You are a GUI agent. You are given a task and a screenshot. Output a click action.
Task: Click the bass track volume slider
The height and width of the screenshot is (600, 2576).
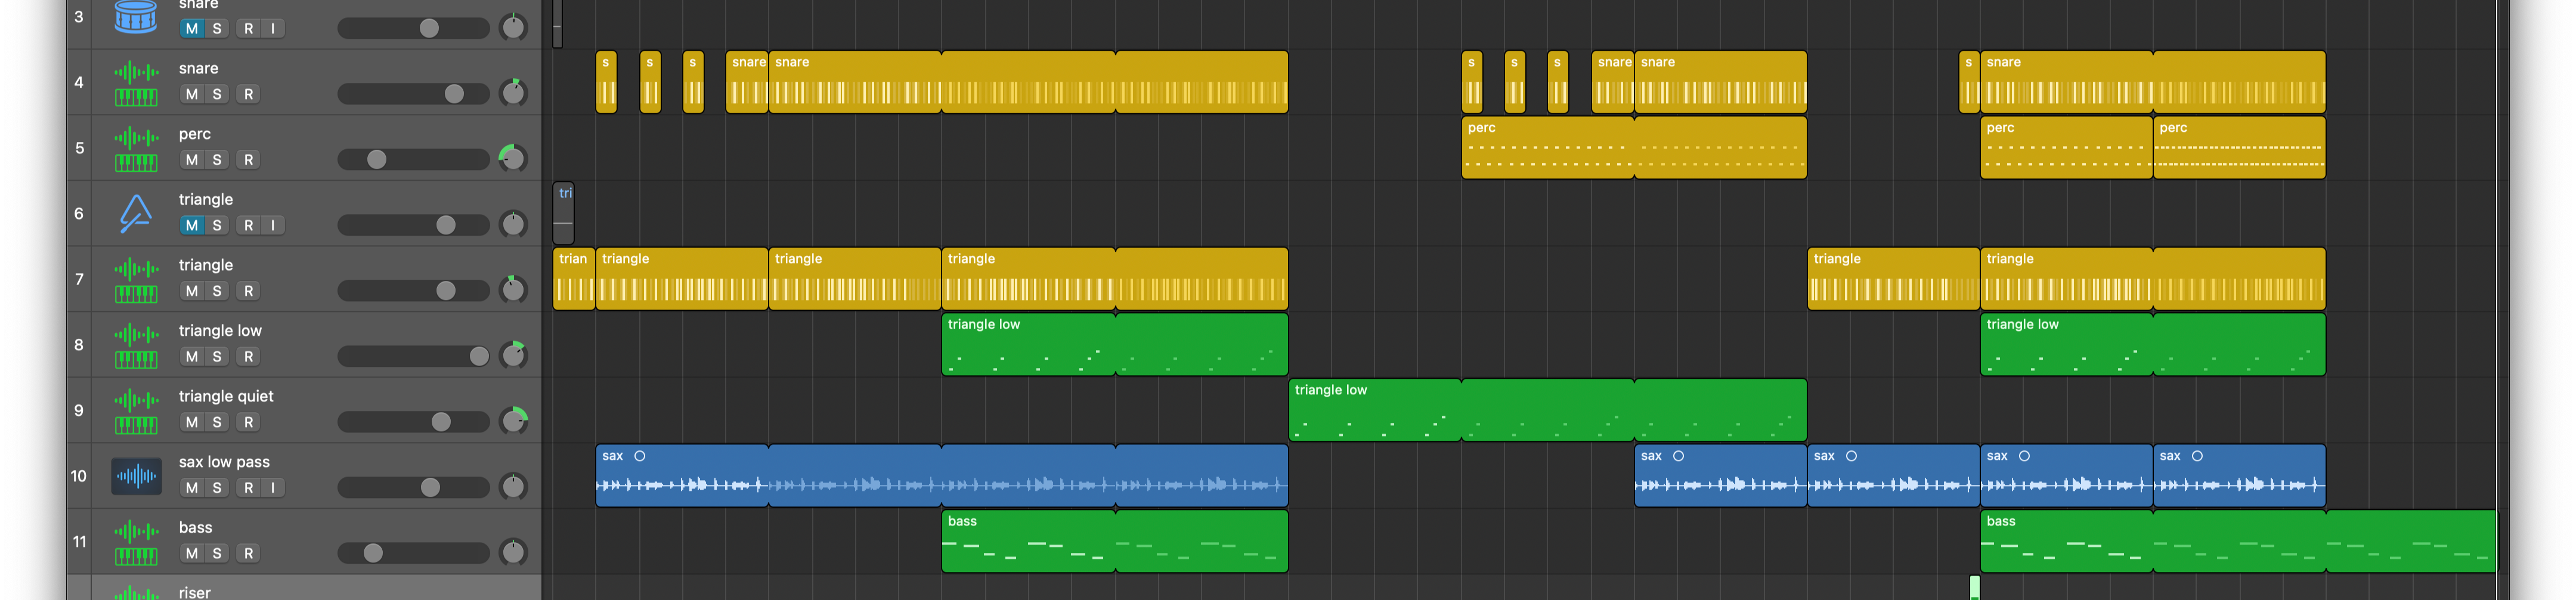point(414,553)
